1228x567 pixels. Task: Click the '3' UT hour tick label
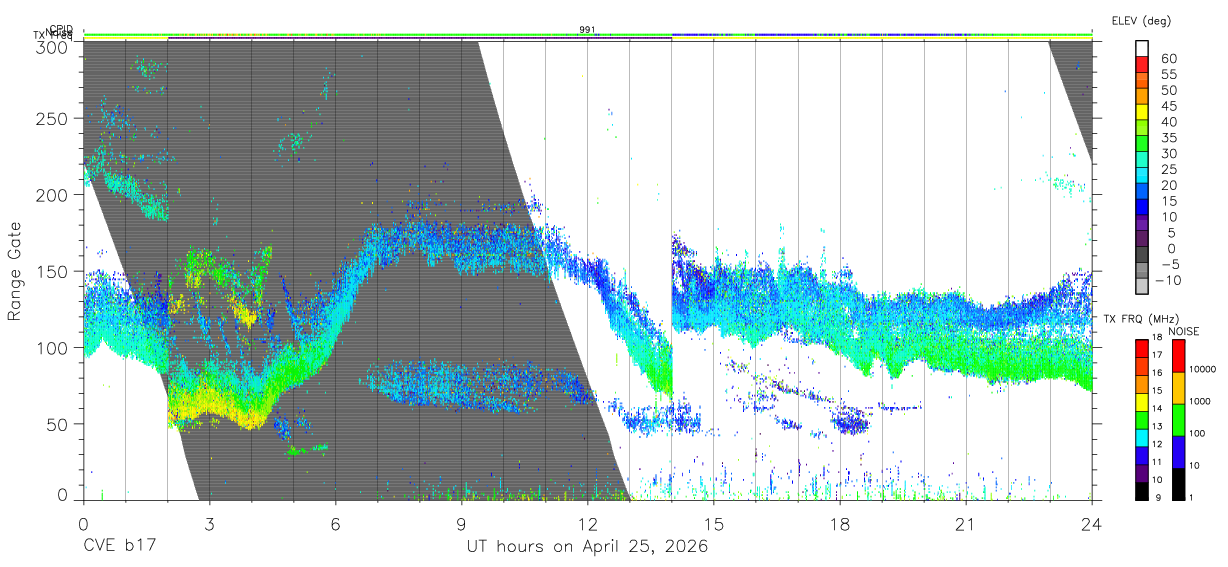click(209, 524)
